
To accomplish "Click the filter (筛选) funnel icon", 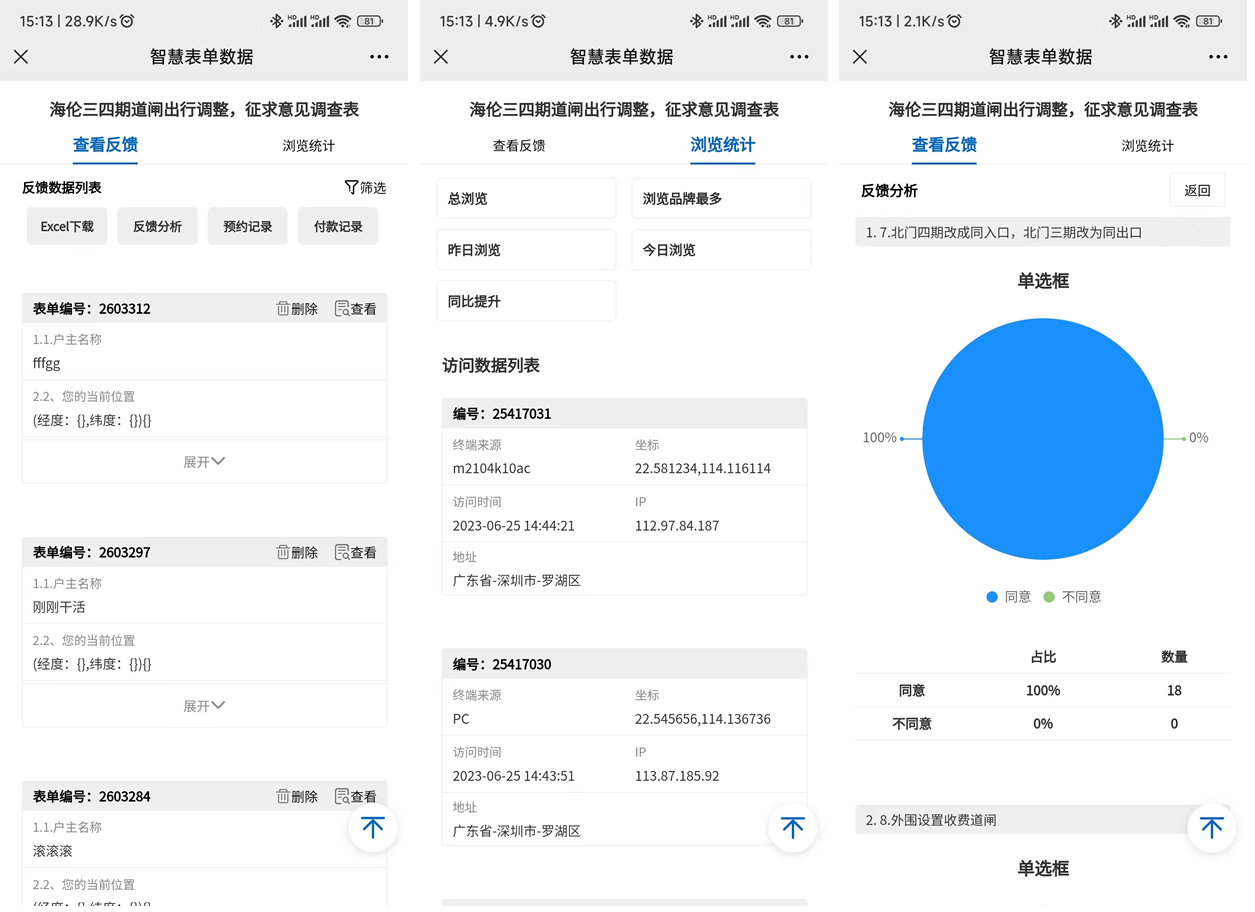I will [351, 188].
